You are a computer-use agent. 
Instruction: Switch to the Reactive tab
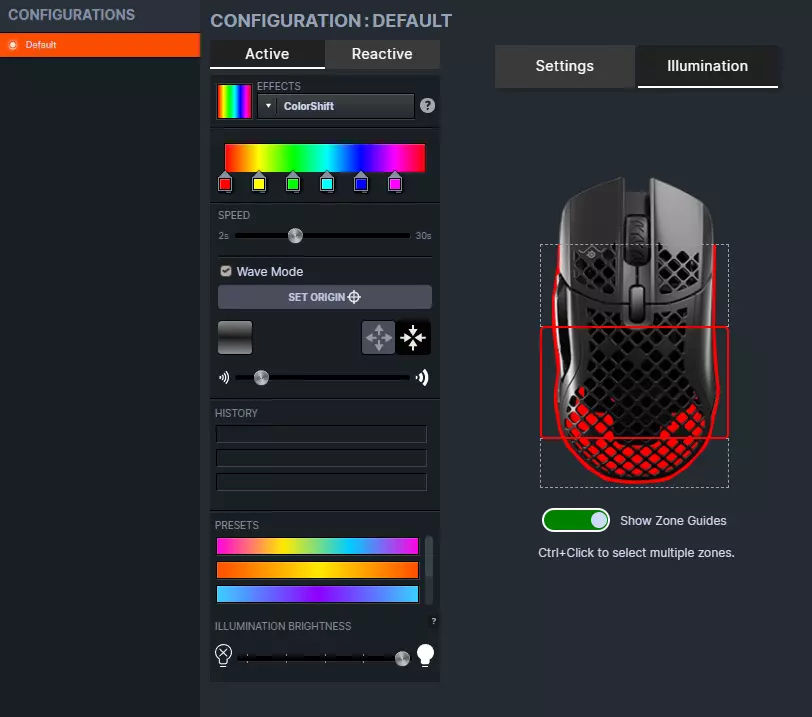[382, 54]
